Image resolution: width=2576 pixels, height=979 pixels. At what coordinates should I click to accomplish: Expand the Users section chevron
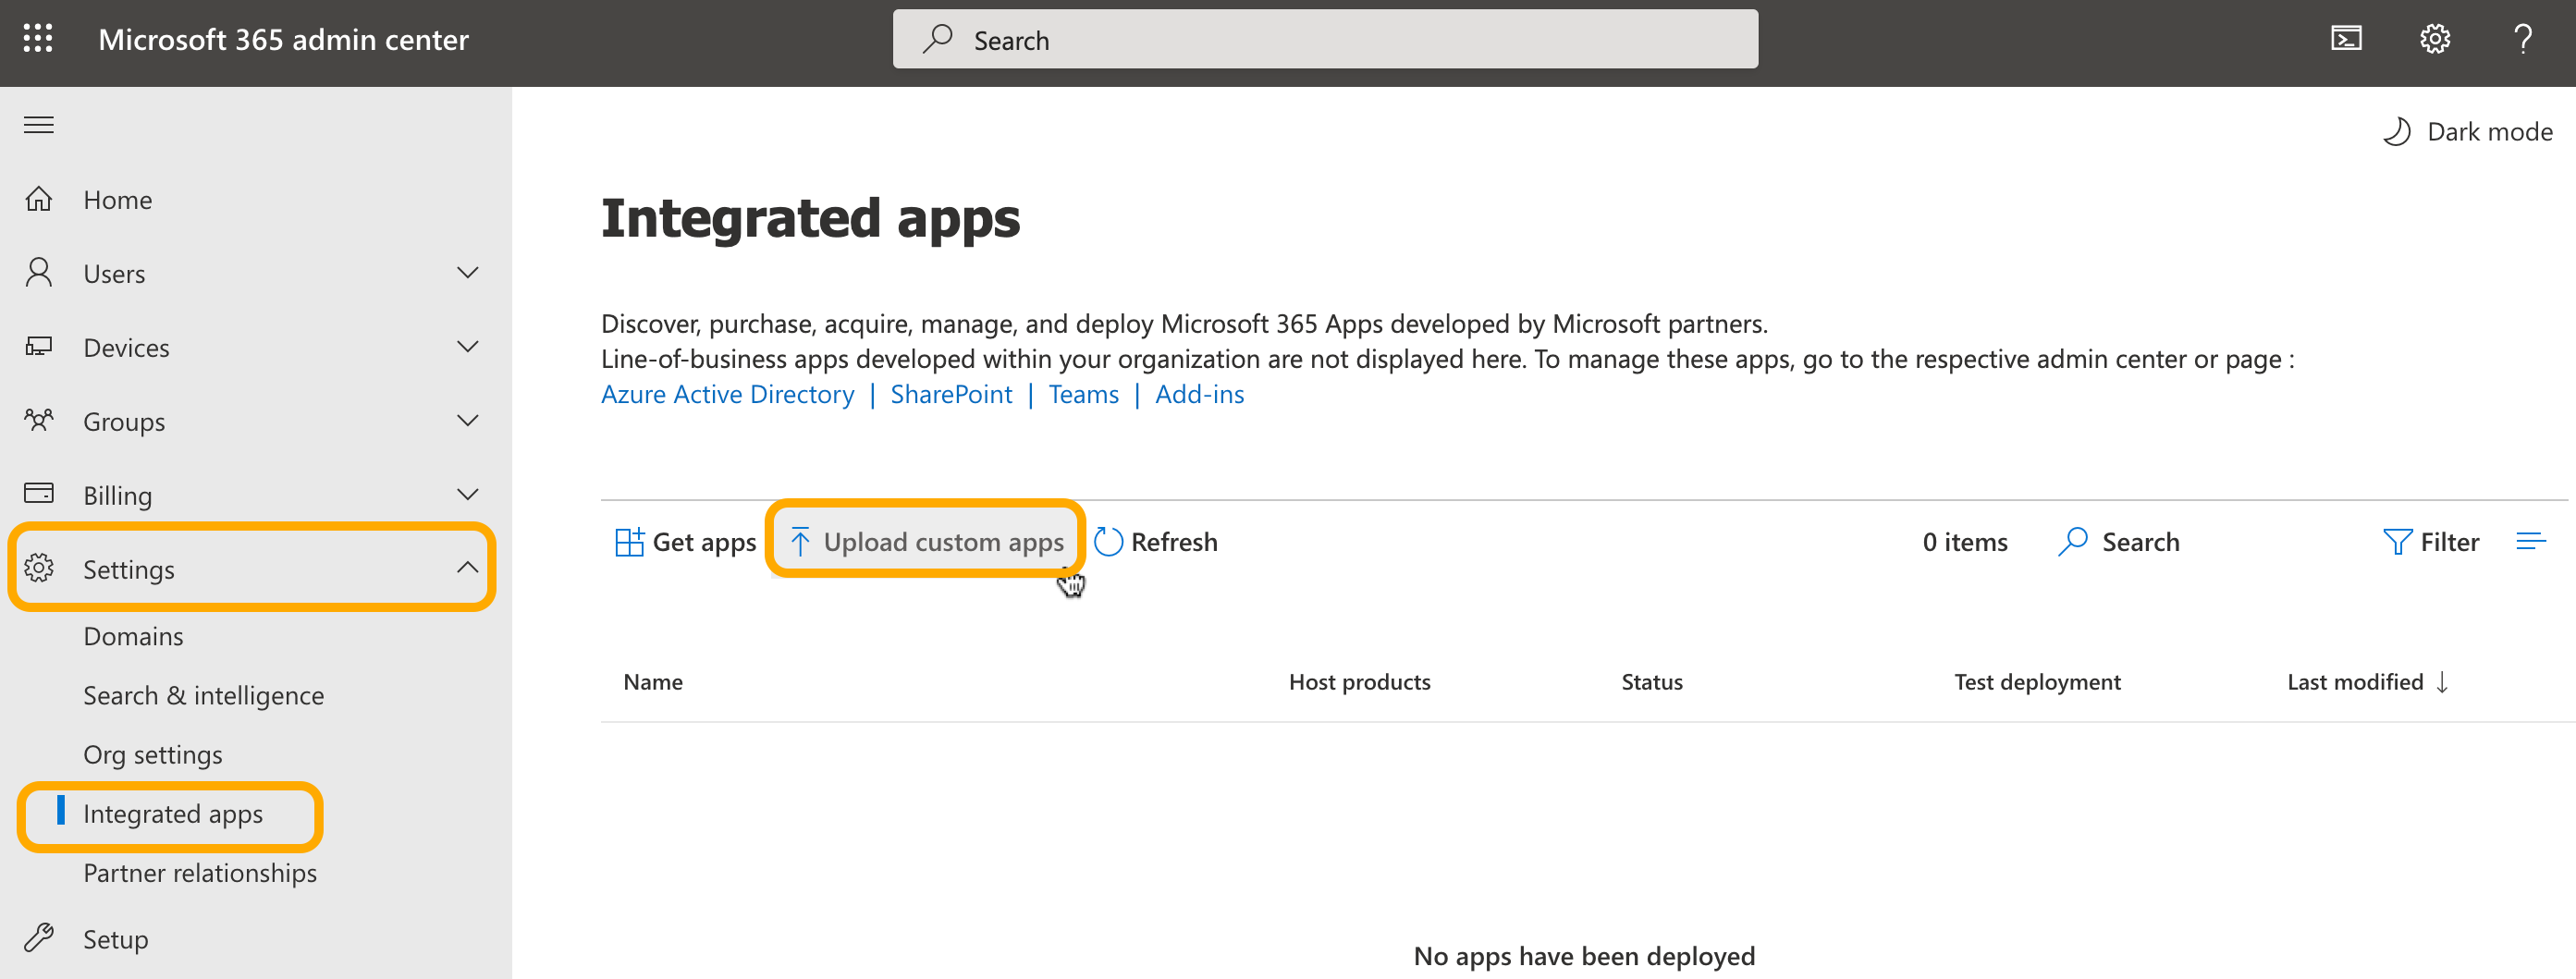coord(467,273)
